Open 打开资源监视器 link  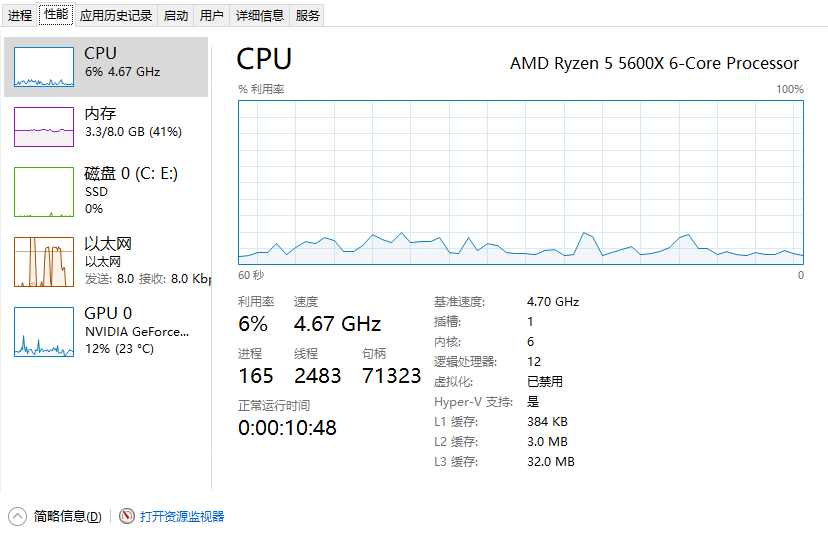point(182,516)
